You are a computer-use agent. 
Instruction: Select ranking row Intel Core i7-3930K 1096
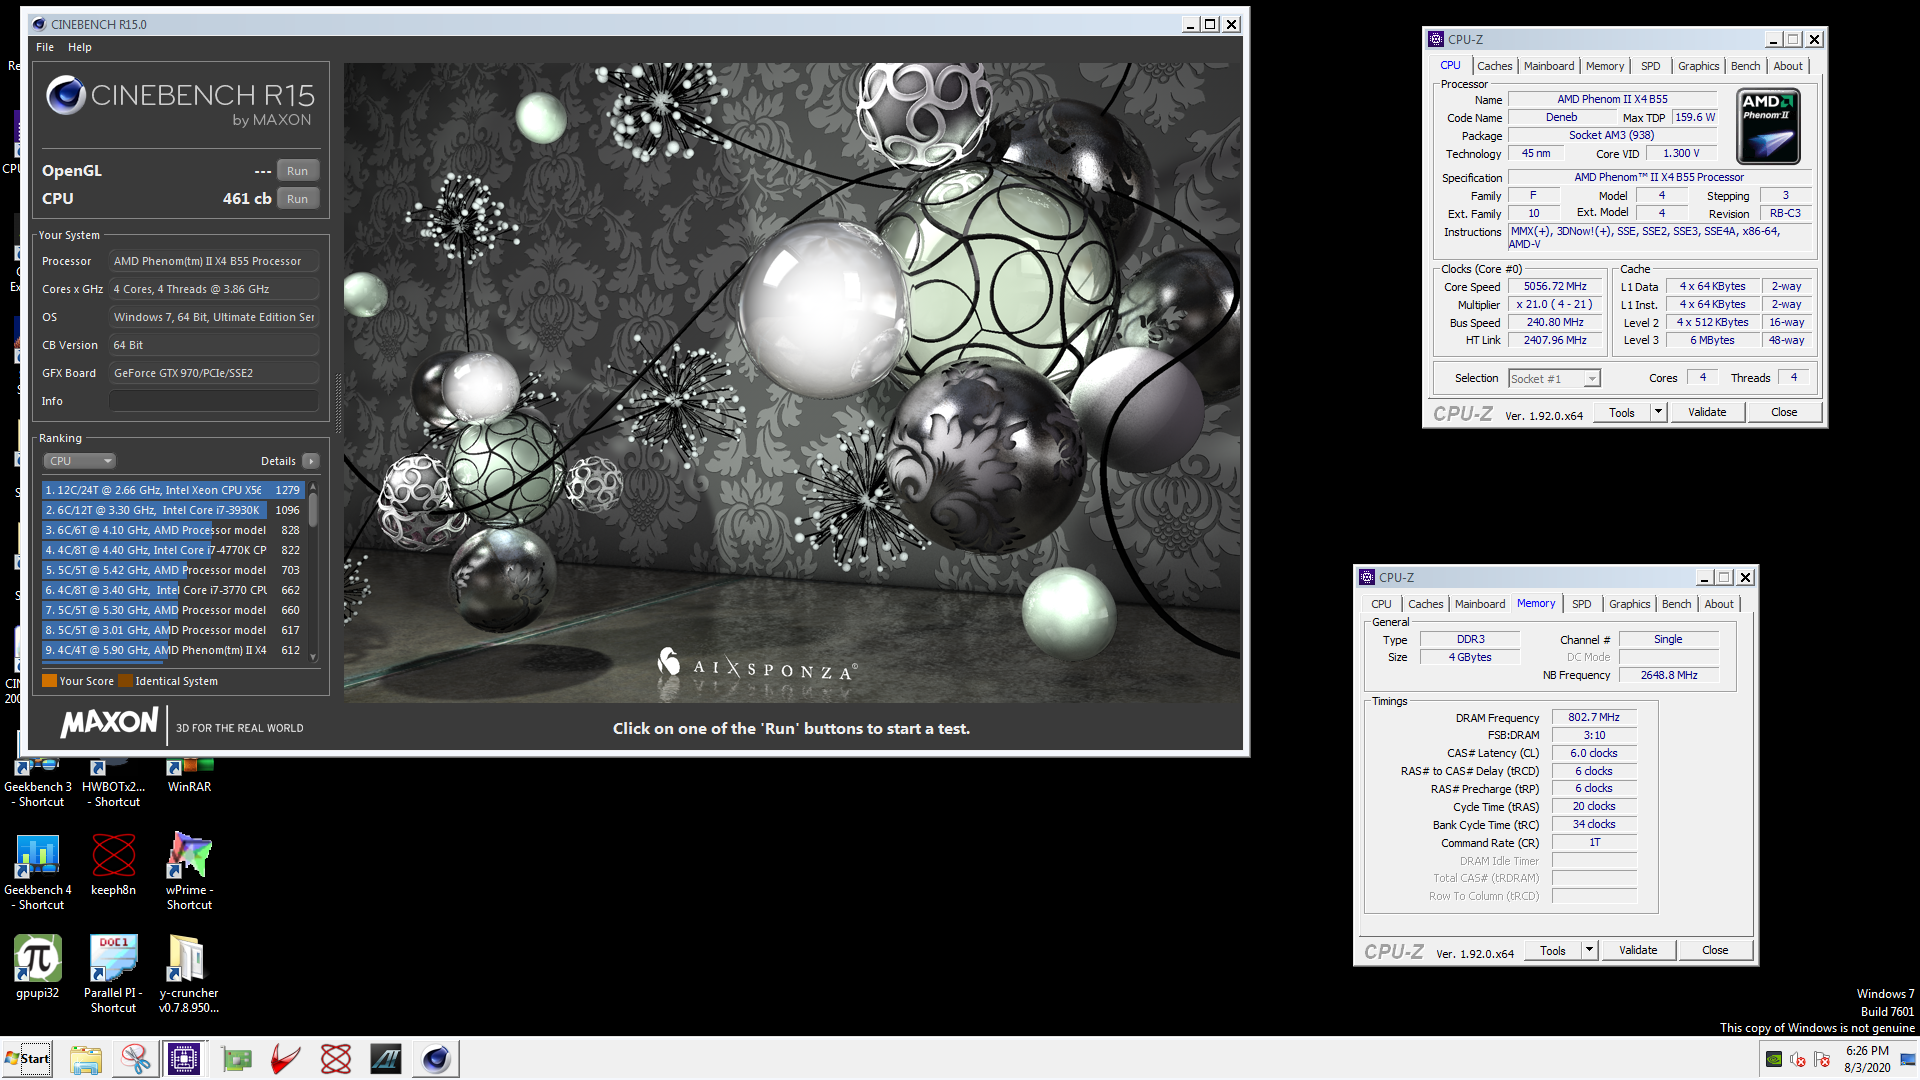coord(173,510)
